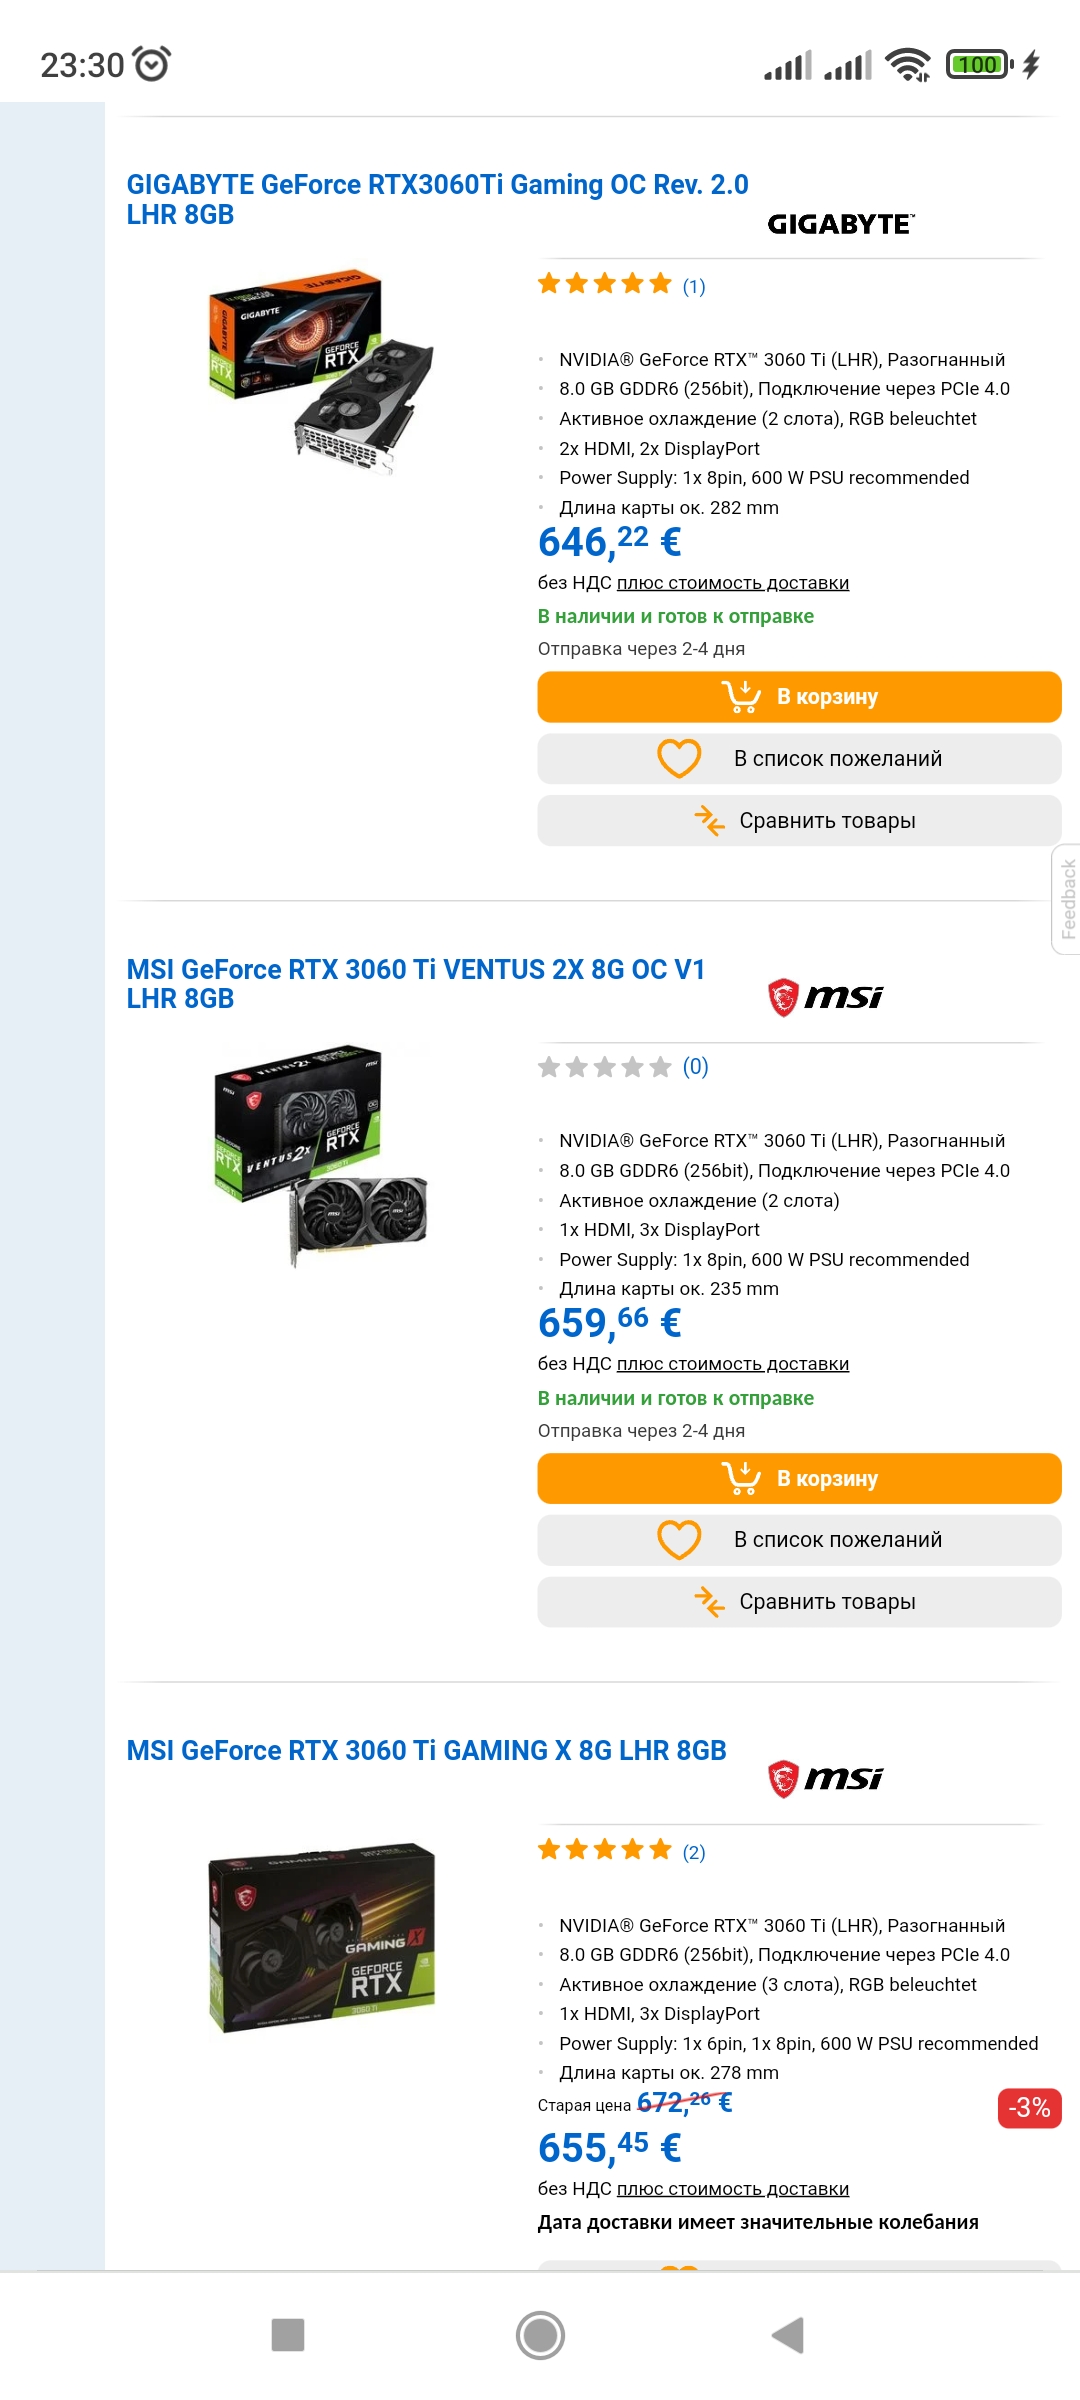View MSI GAMING X box image
Screen dimensions: 1080x2400
pos(321,1937)
